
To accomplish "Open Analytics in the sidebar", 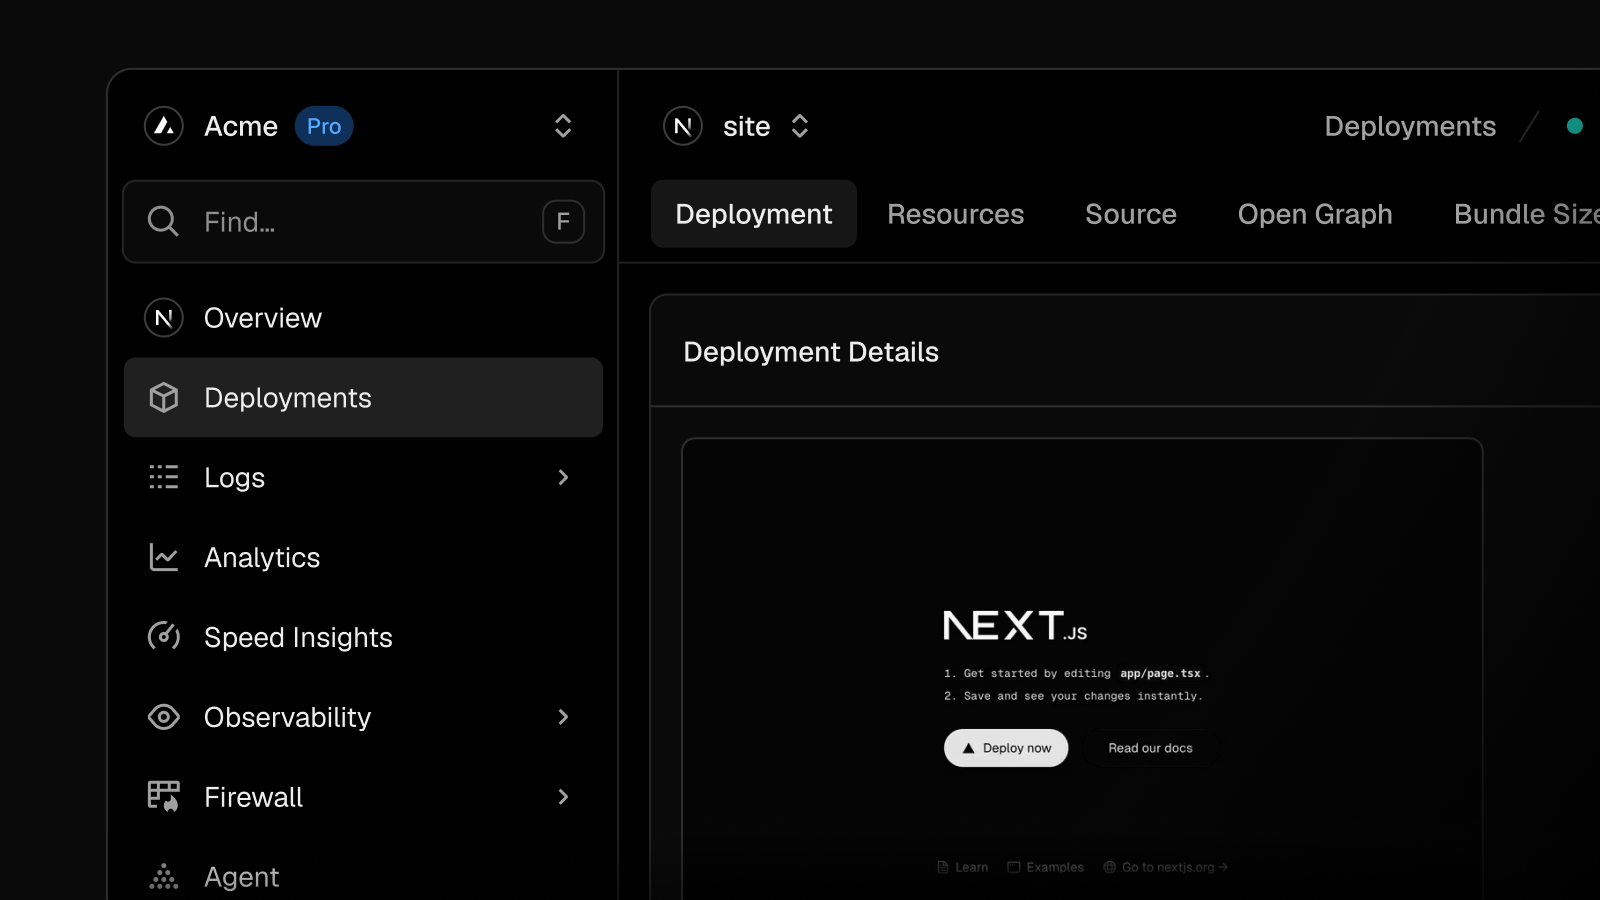I will tap(363, 557).
